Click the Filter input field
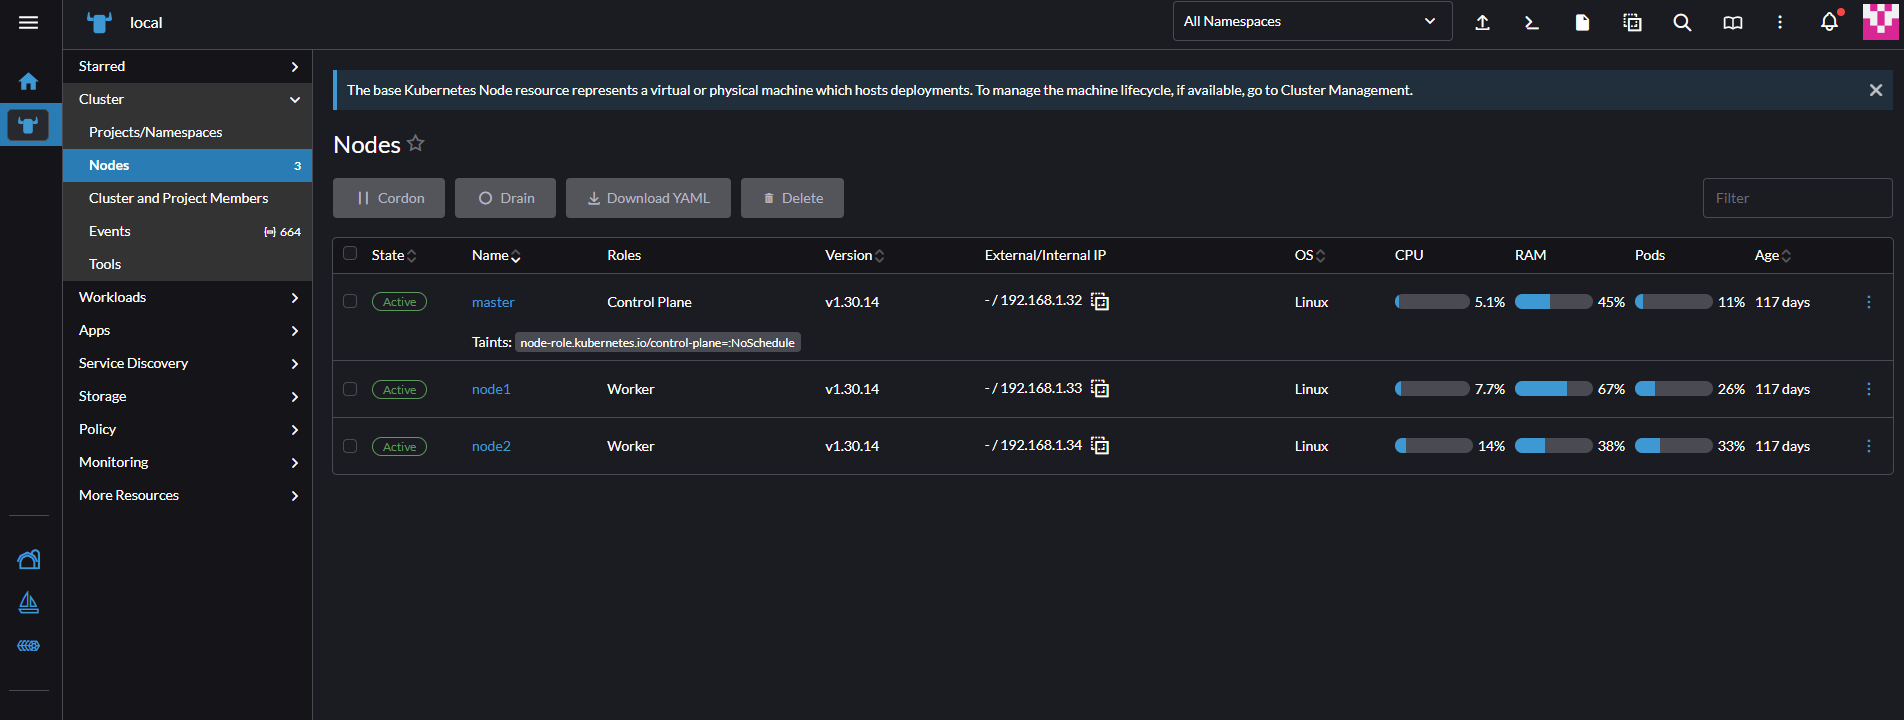 pos(1796,198)
